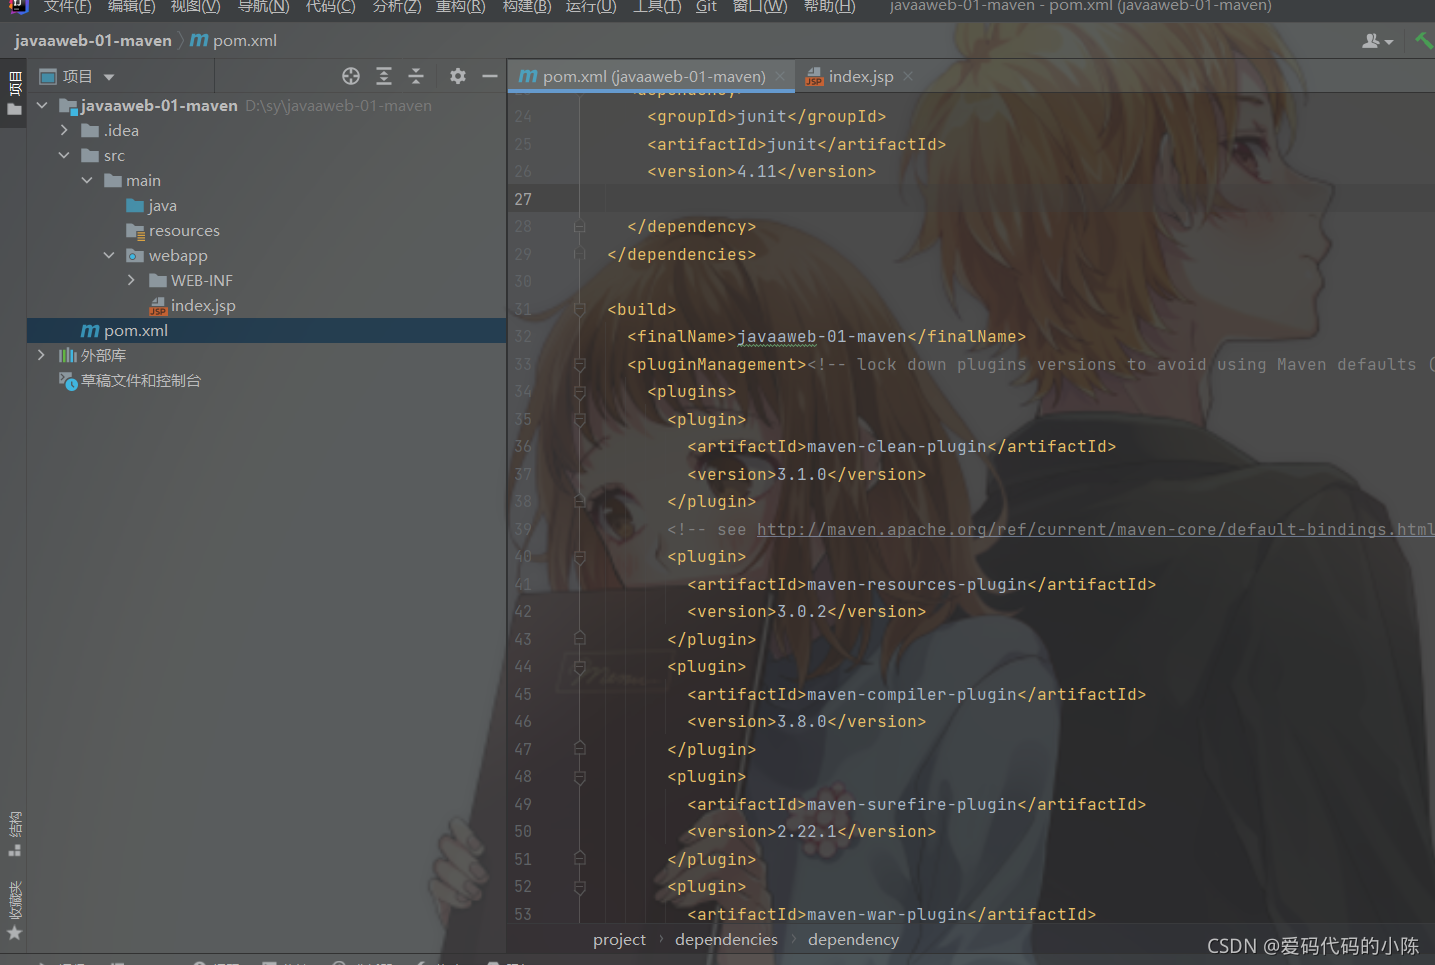Click the Collapse All icon in project panel
Image resolution: width=1435 pixels, height=965 pixels.
[x=416, y=76]
